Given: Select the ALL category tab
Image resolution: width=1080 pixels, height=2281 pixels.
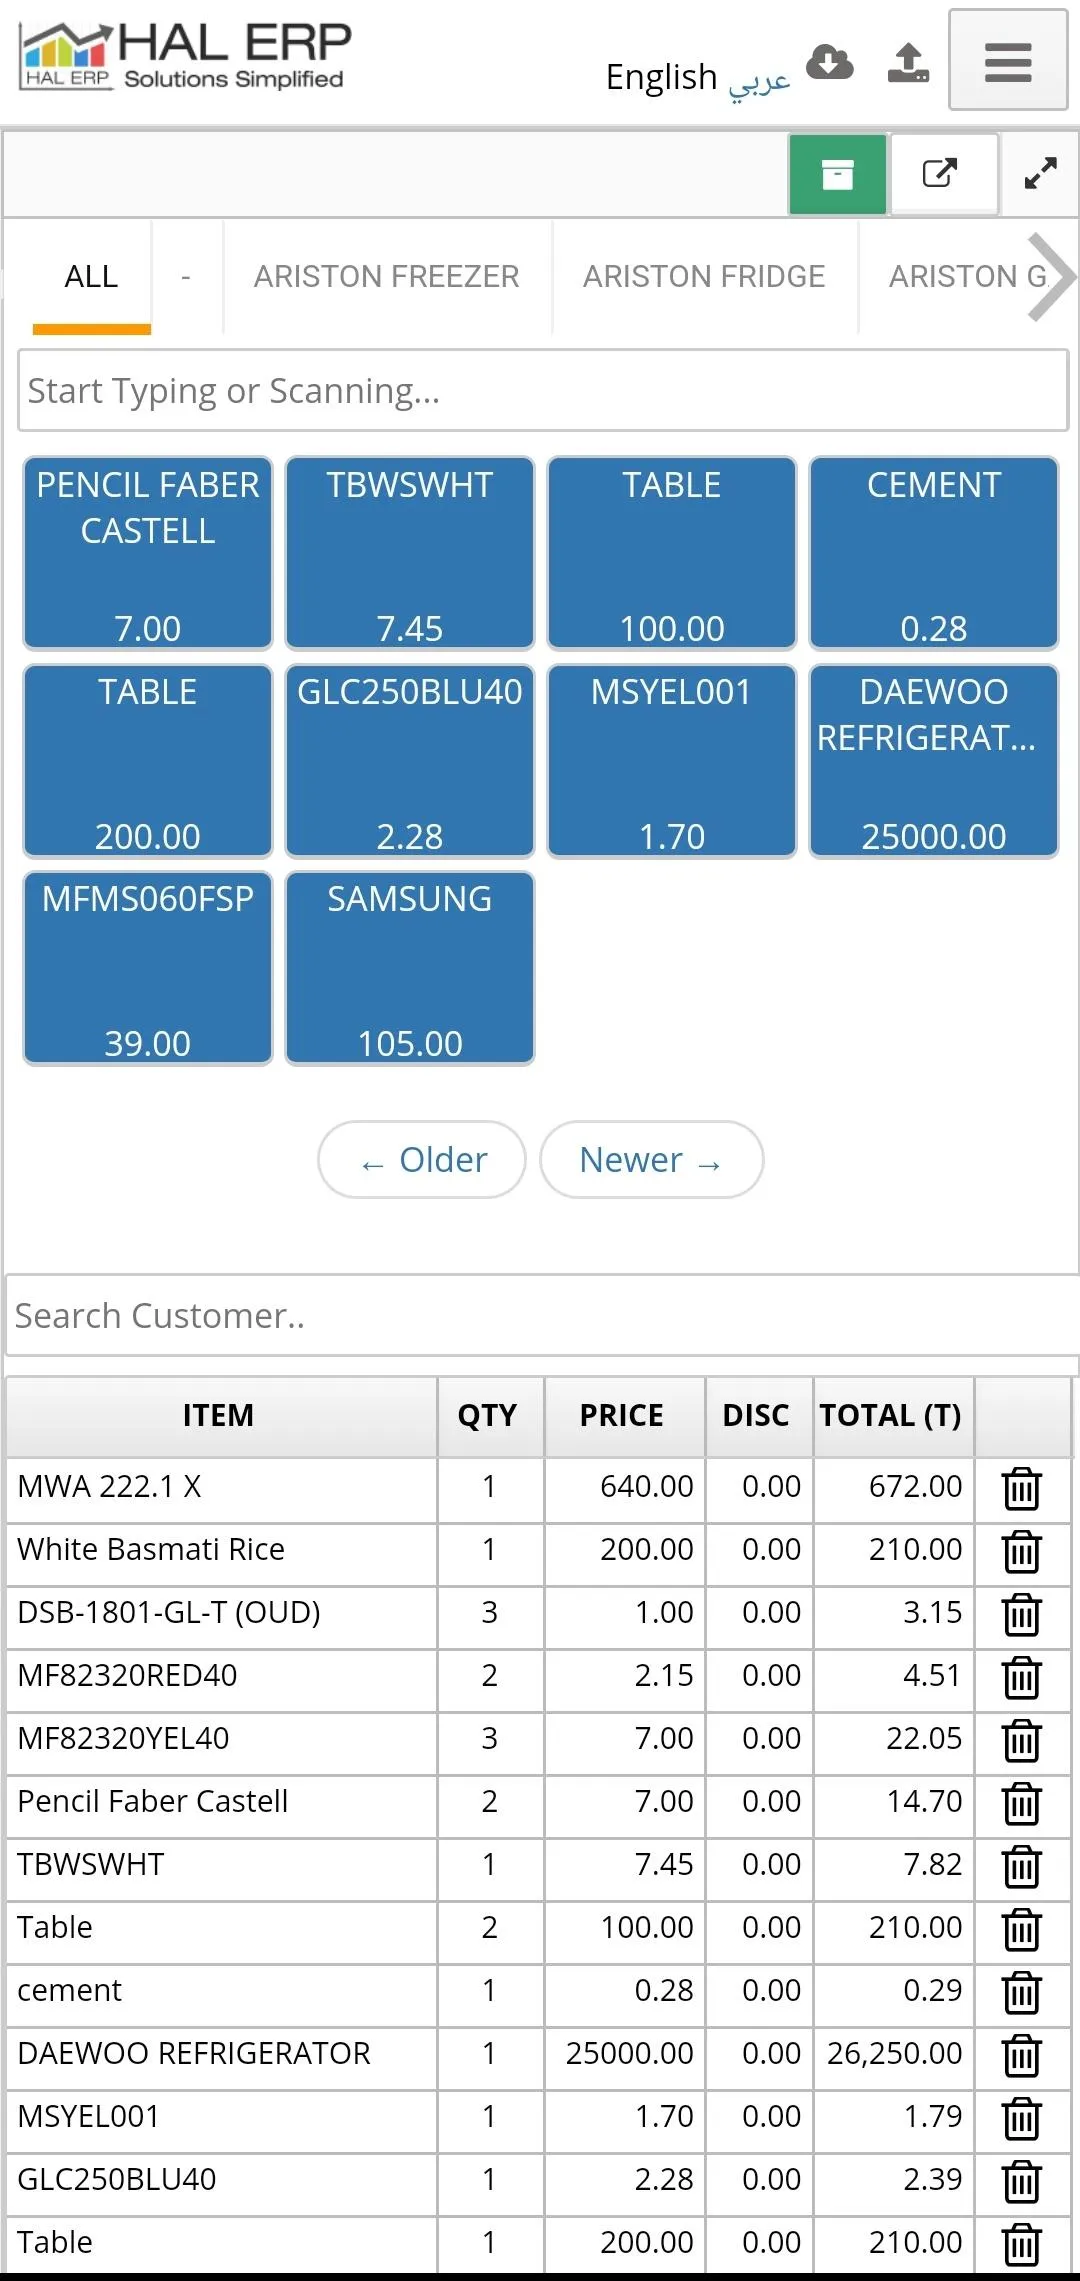Looking at the screenshot, I should [91, 276].
